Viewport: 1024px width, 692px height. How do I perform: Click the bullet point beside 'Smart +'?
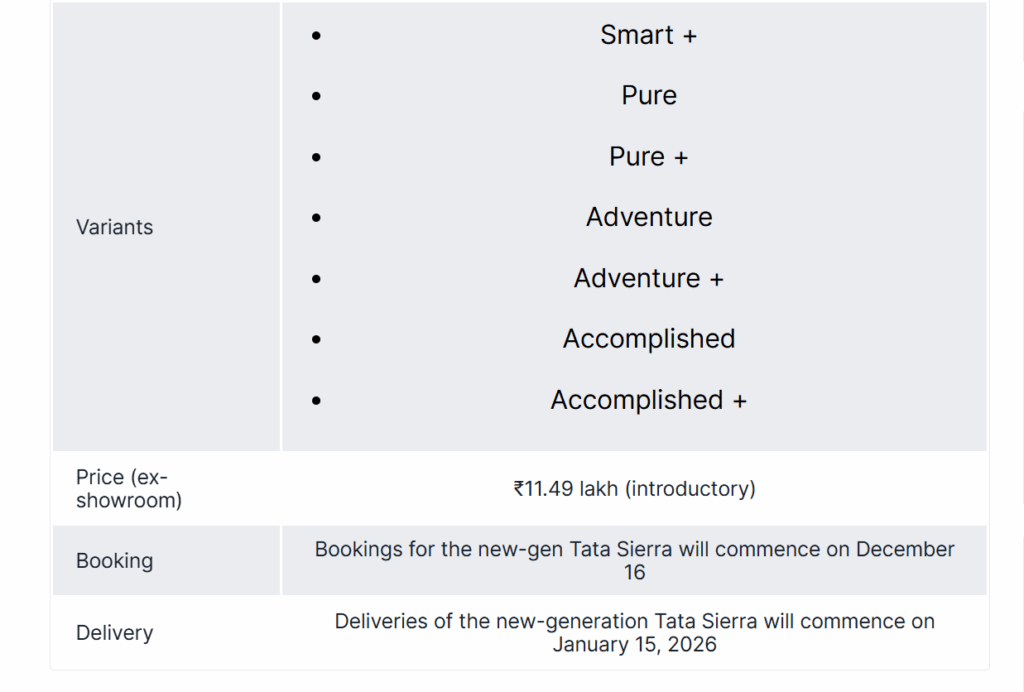pos(317,36)
